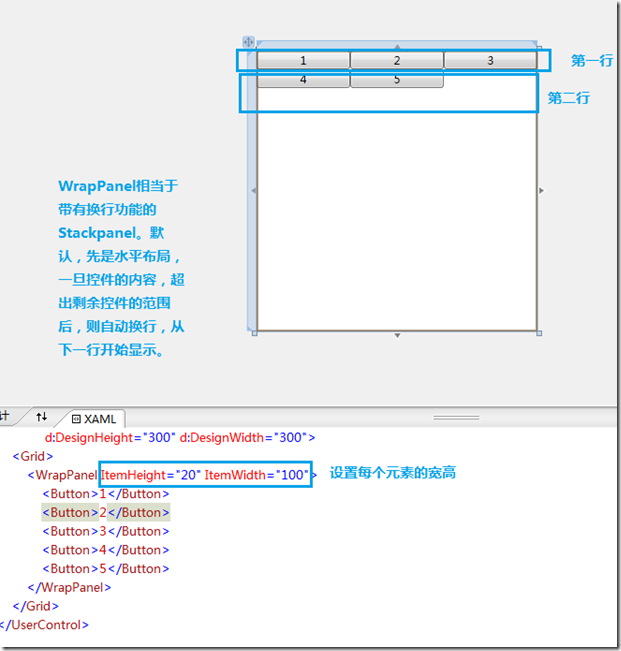Screen dimensions: 621x651
Task: Select the XAML tab
Action: pyautogui.click(x=94, y=418)
